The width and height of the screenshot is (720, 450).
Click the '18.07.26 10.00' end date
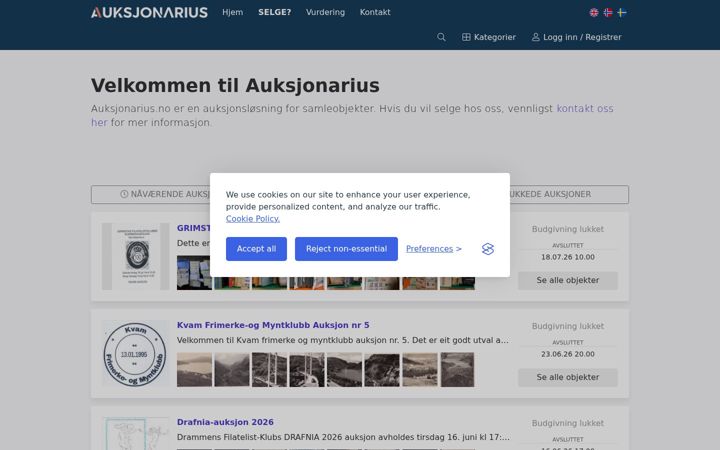pyautogui.click(x=568, y=257)
